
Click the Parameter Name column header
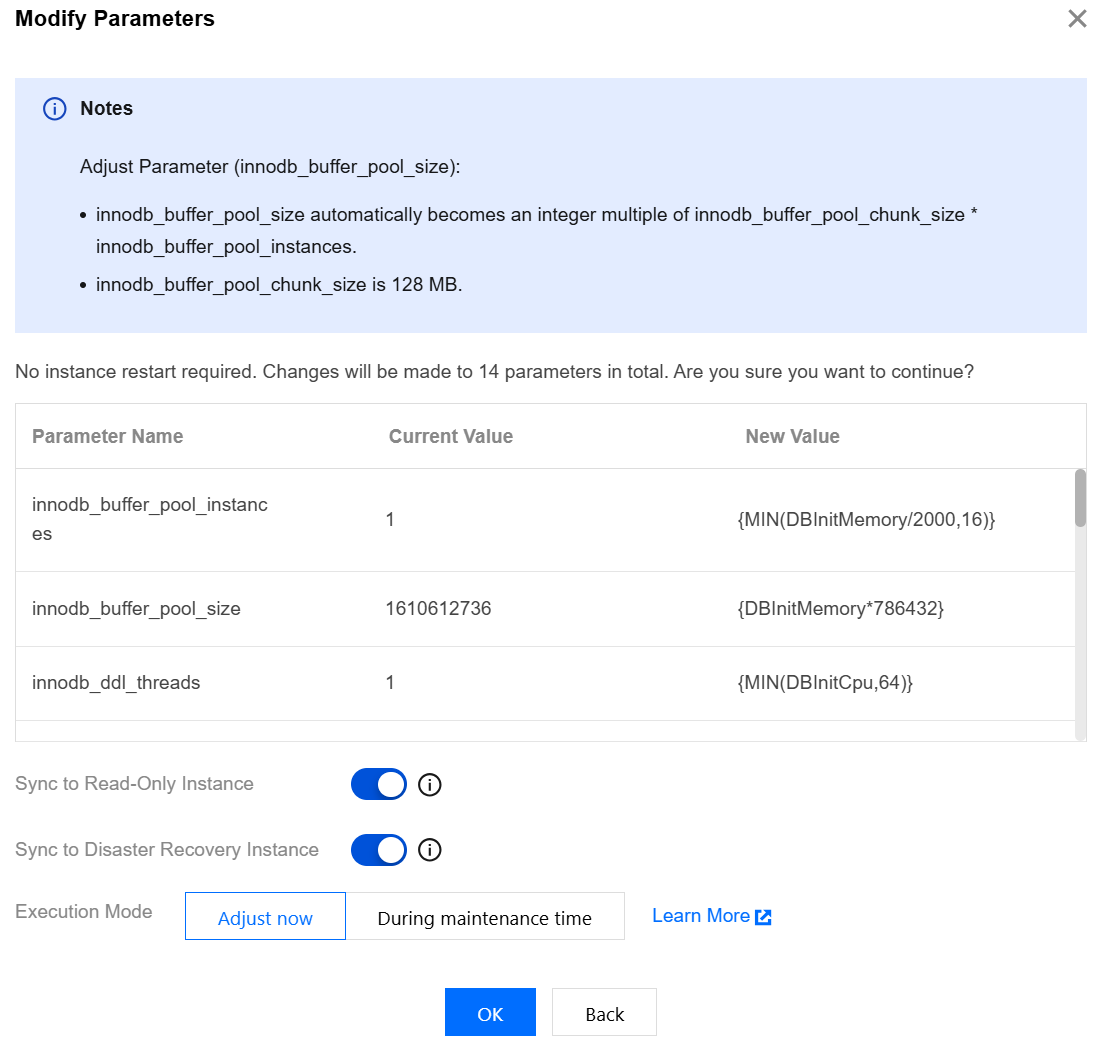108,437
